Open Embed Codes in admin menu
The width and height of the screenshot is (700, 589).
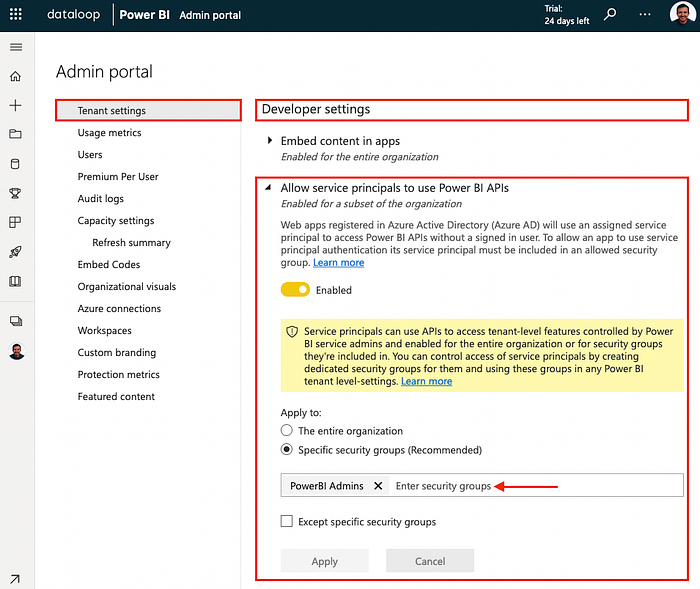tap(109, 264)
